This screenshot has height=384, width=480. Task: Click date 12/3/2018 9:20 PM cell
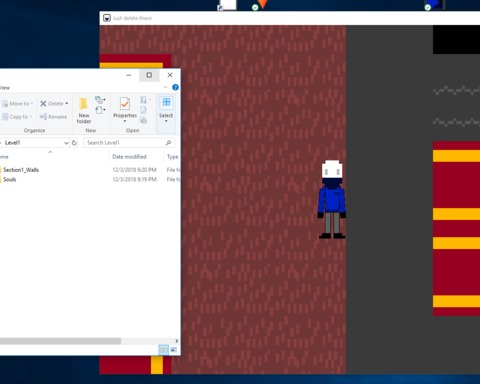point(134,170)
